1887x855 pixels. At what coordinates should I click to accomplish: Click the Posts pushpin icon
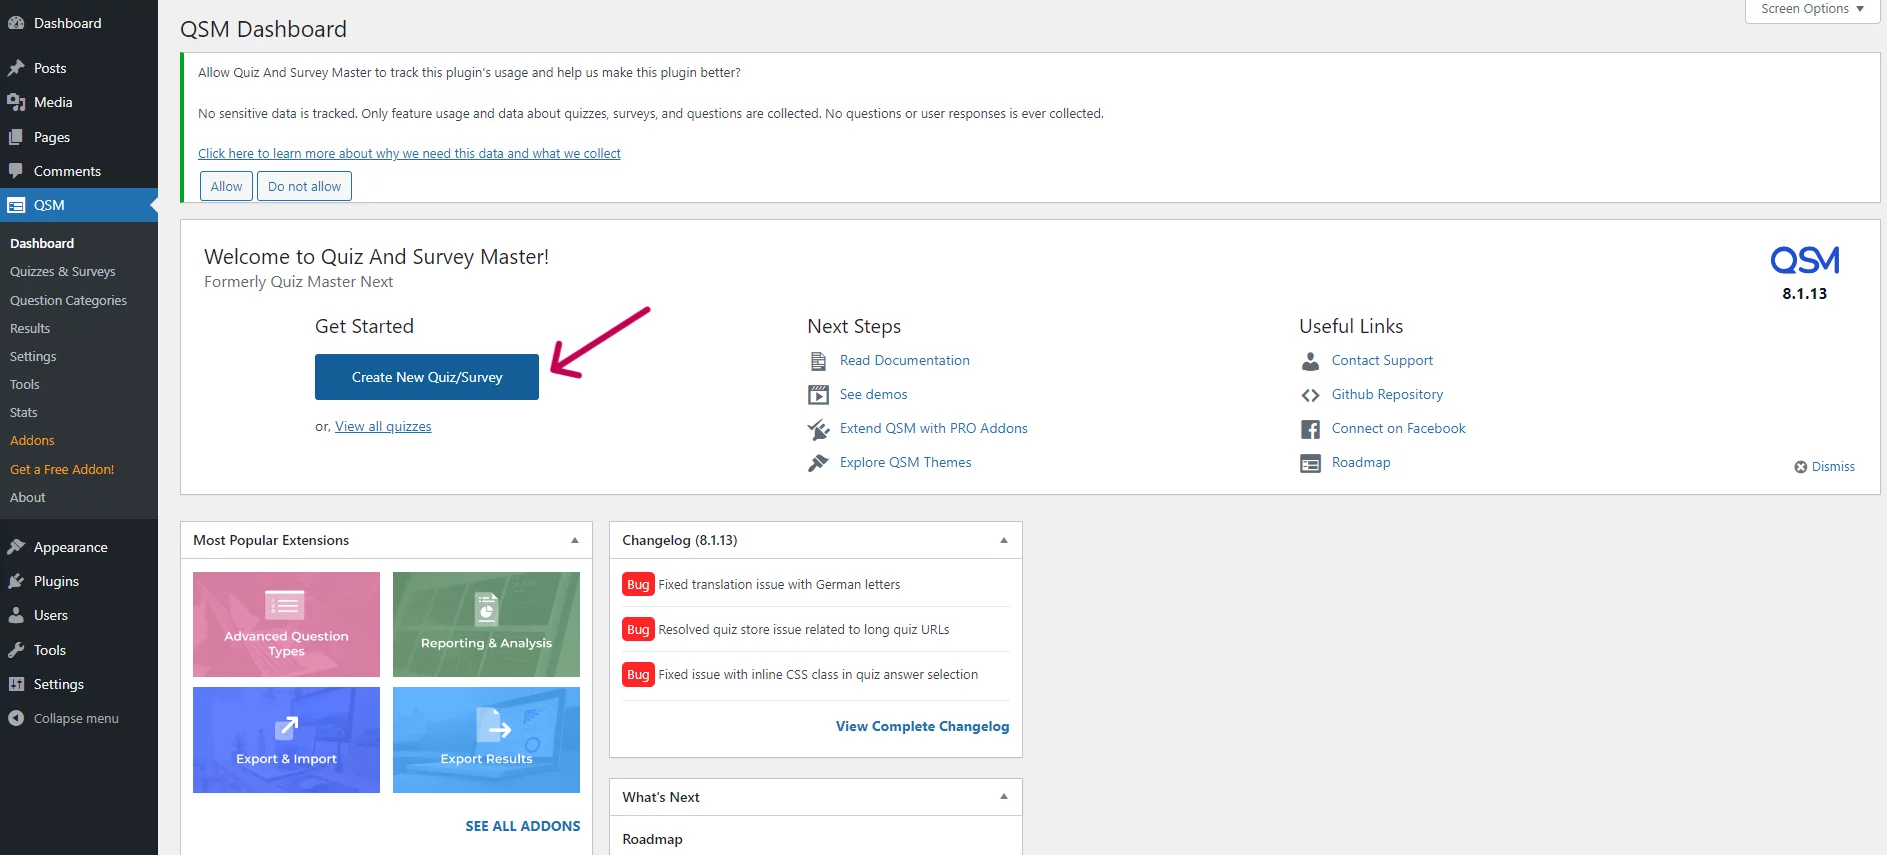pyautogui.click(x=16, y=68)
